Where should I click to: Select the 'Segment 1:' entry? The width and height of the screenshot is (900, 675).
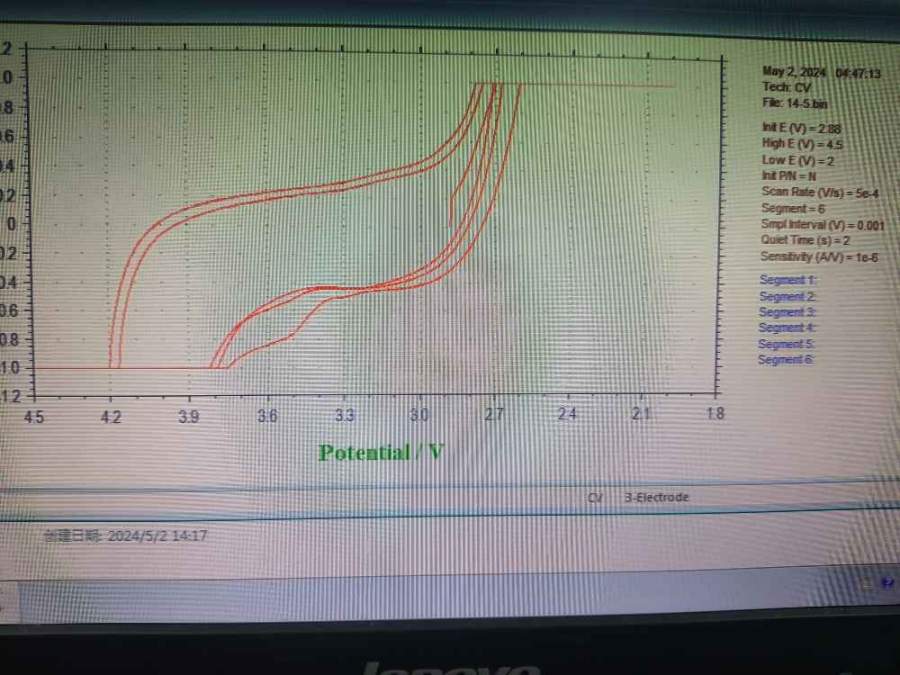[787, 280]
